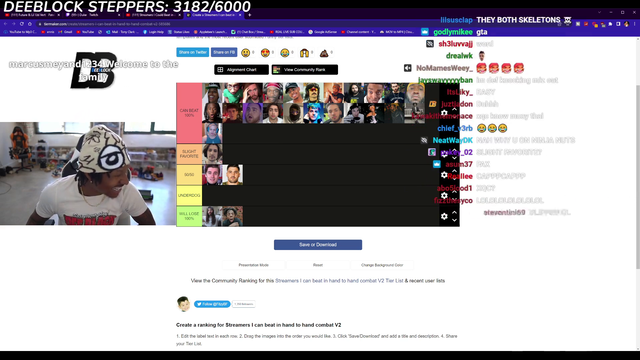
Task: Edit the UNDERDOG yellow tier label
Action: coord(189,196)
